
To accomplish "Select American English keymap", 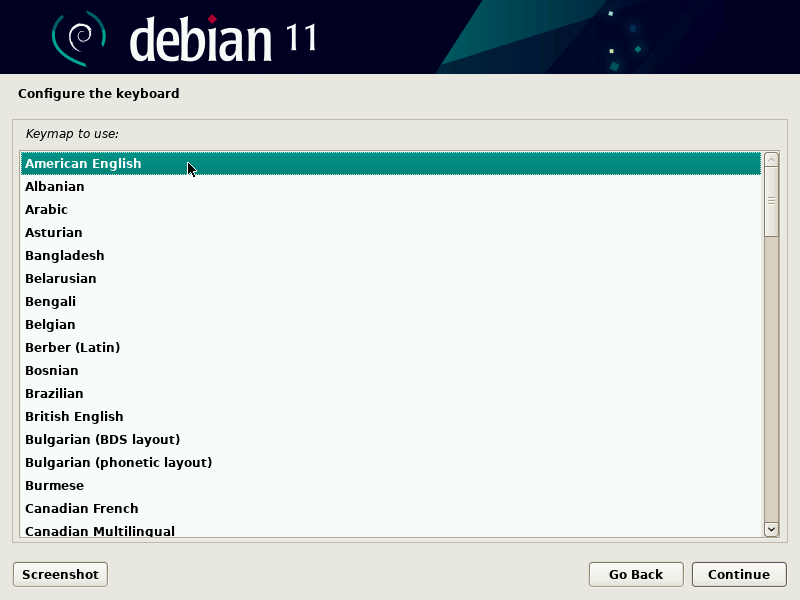I will (x=83, y=163).
